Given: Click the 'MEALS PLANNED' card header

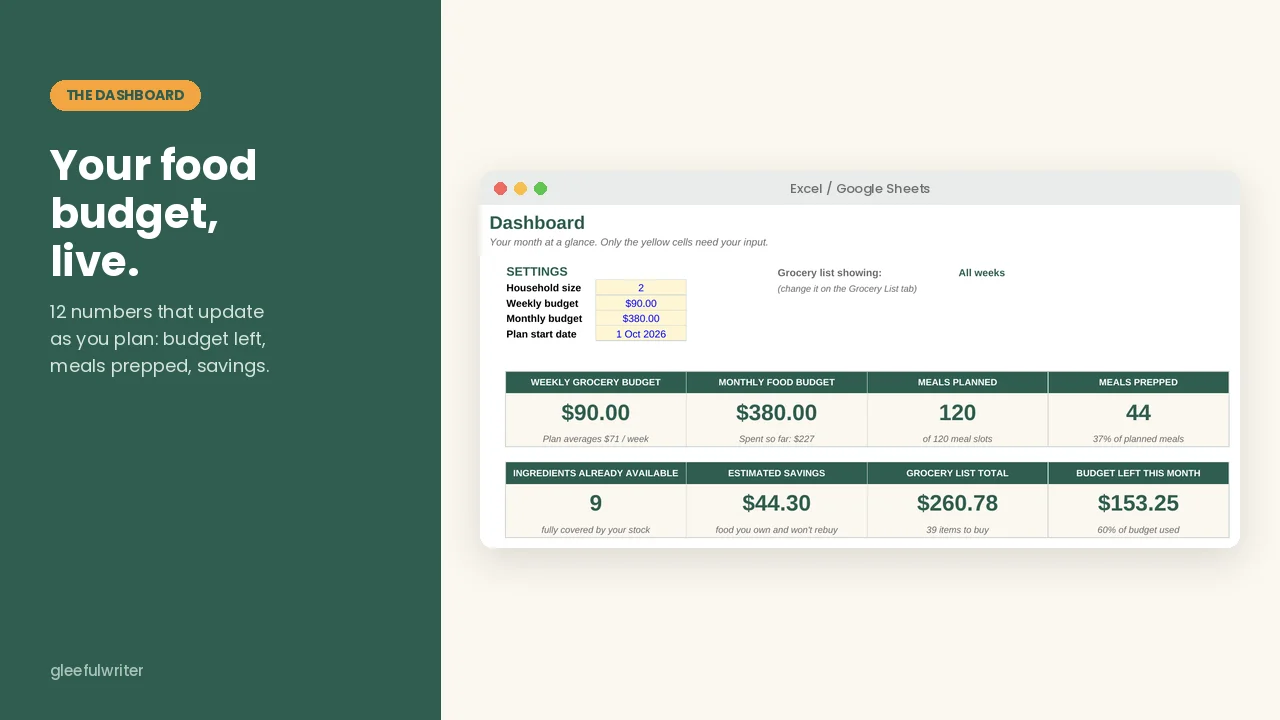Looking at the screenshot, I should (x=958, y=382).
